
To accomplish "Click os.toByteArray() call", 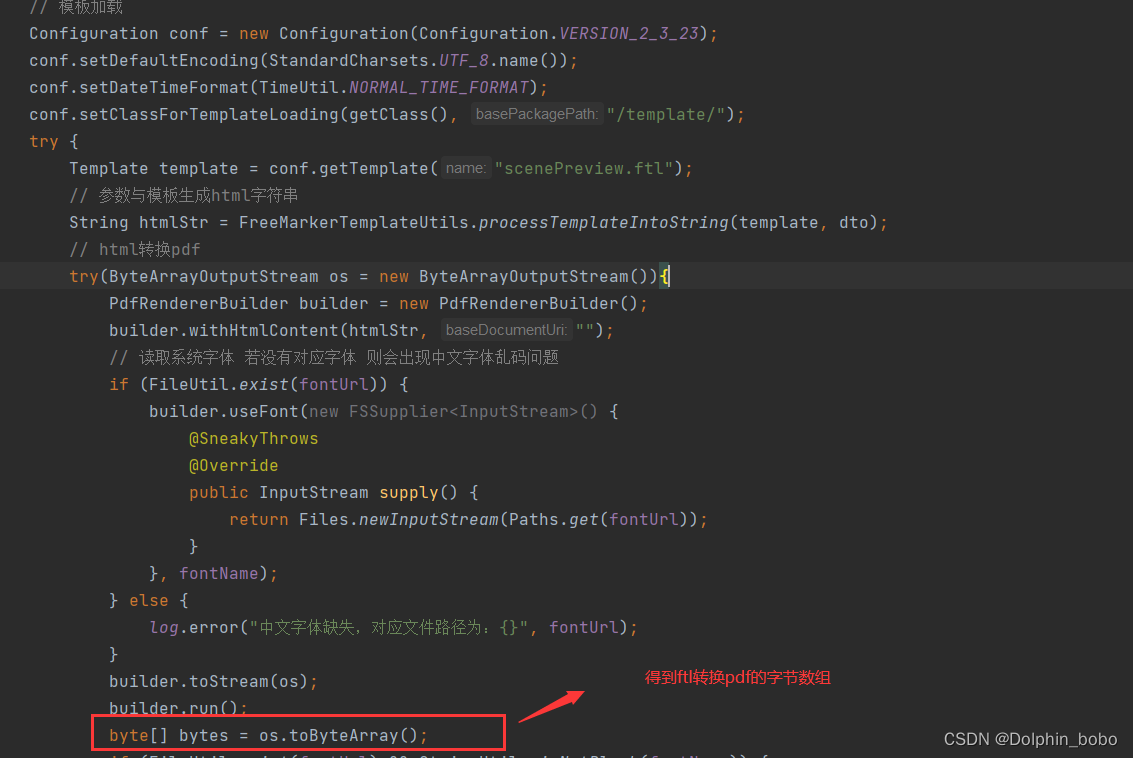I will tap(338, 736).
